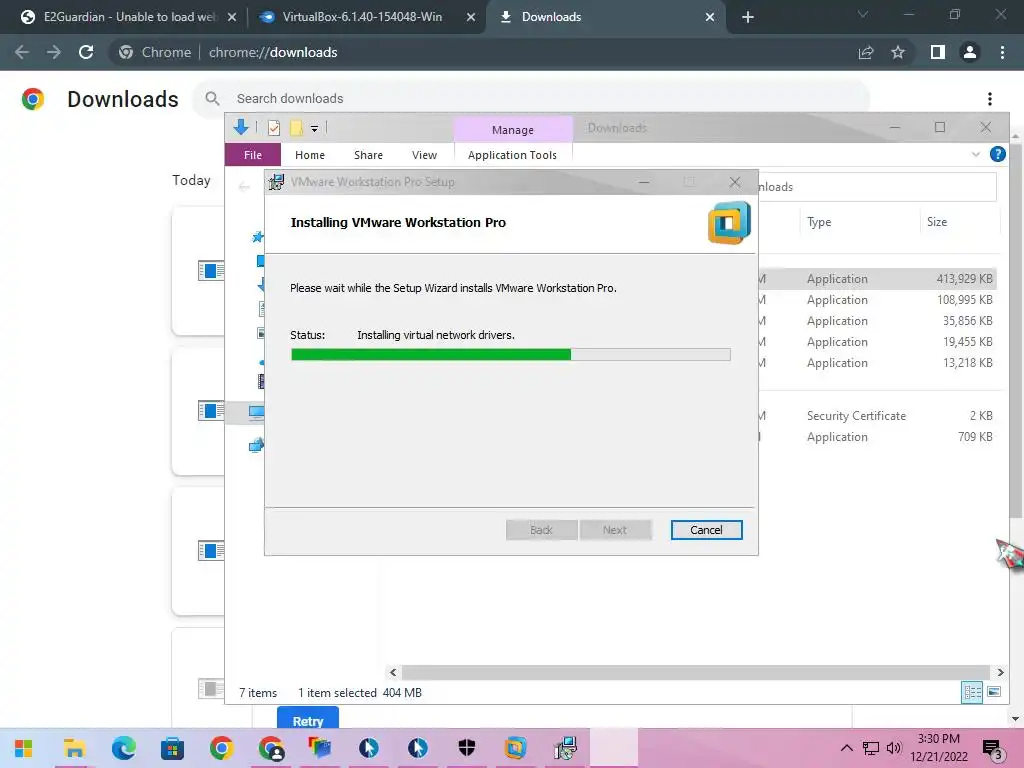The height and width of the screenshot is (768, 1024).
Task: Click the '1 item selected 404 MB' status text
Action: (x=360, y=693)
